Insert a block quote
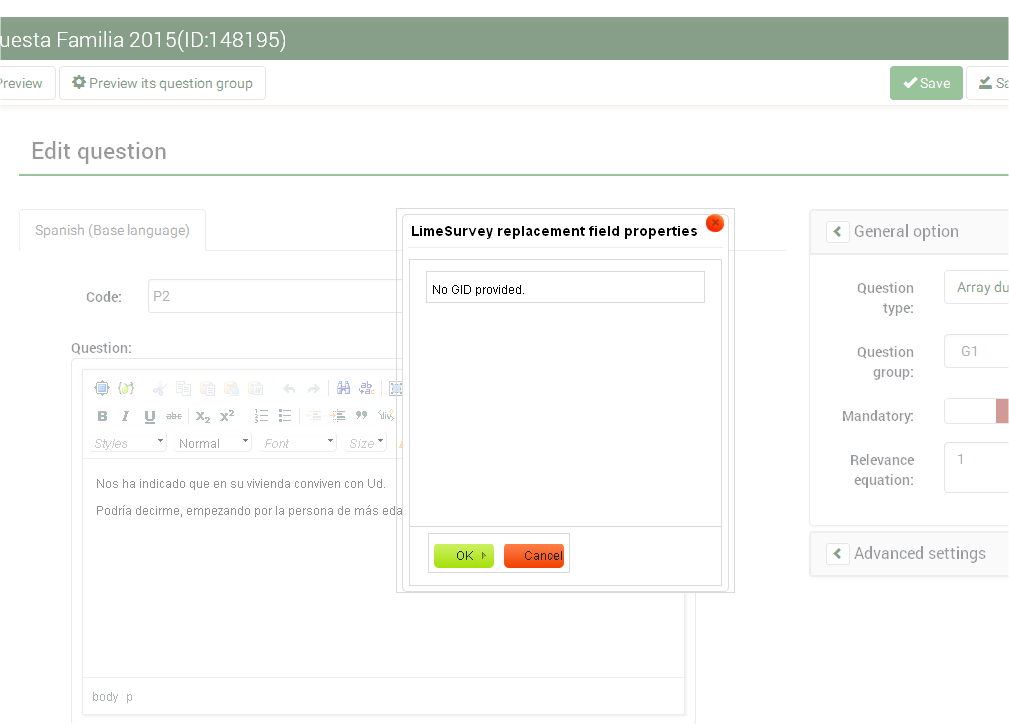The width and height of the screenshot is (1009, 724). (x=361, y=416)
